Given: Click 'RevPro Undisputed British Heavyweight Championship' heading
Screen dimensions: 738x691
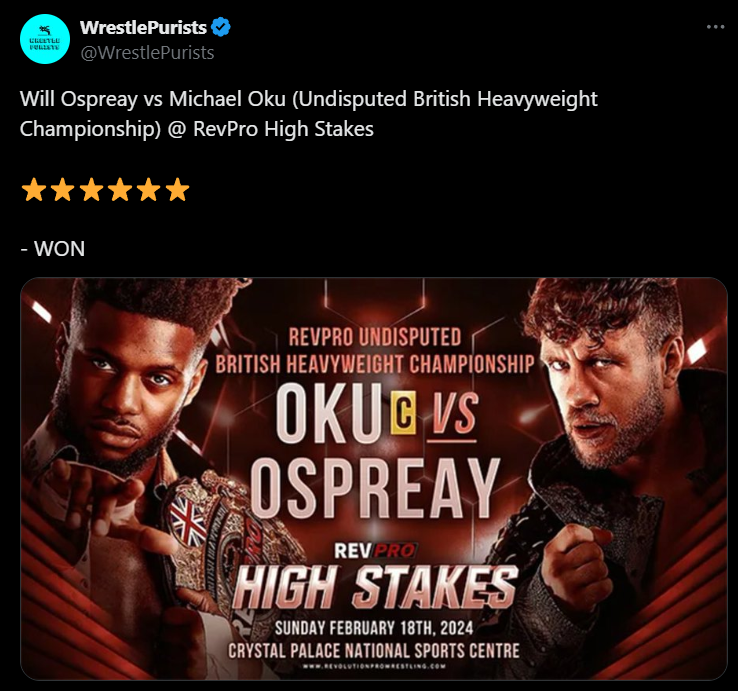Looking at the screenshot, I should point(375,351).
